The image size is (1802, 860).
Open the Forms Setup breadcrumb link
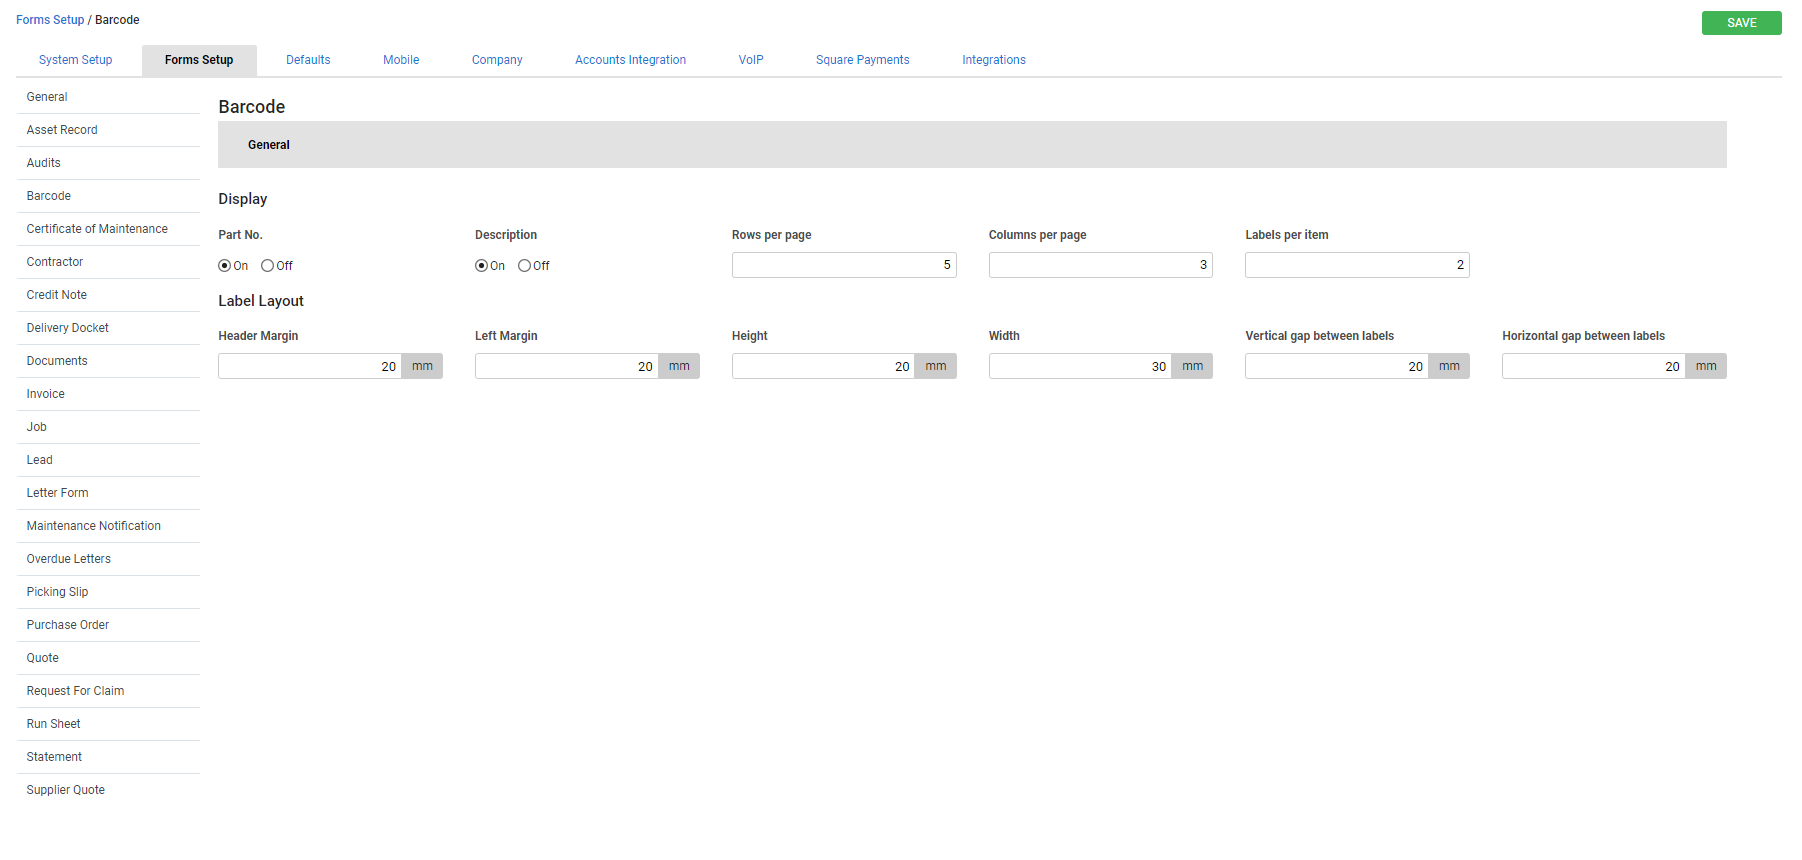(50, 20)
